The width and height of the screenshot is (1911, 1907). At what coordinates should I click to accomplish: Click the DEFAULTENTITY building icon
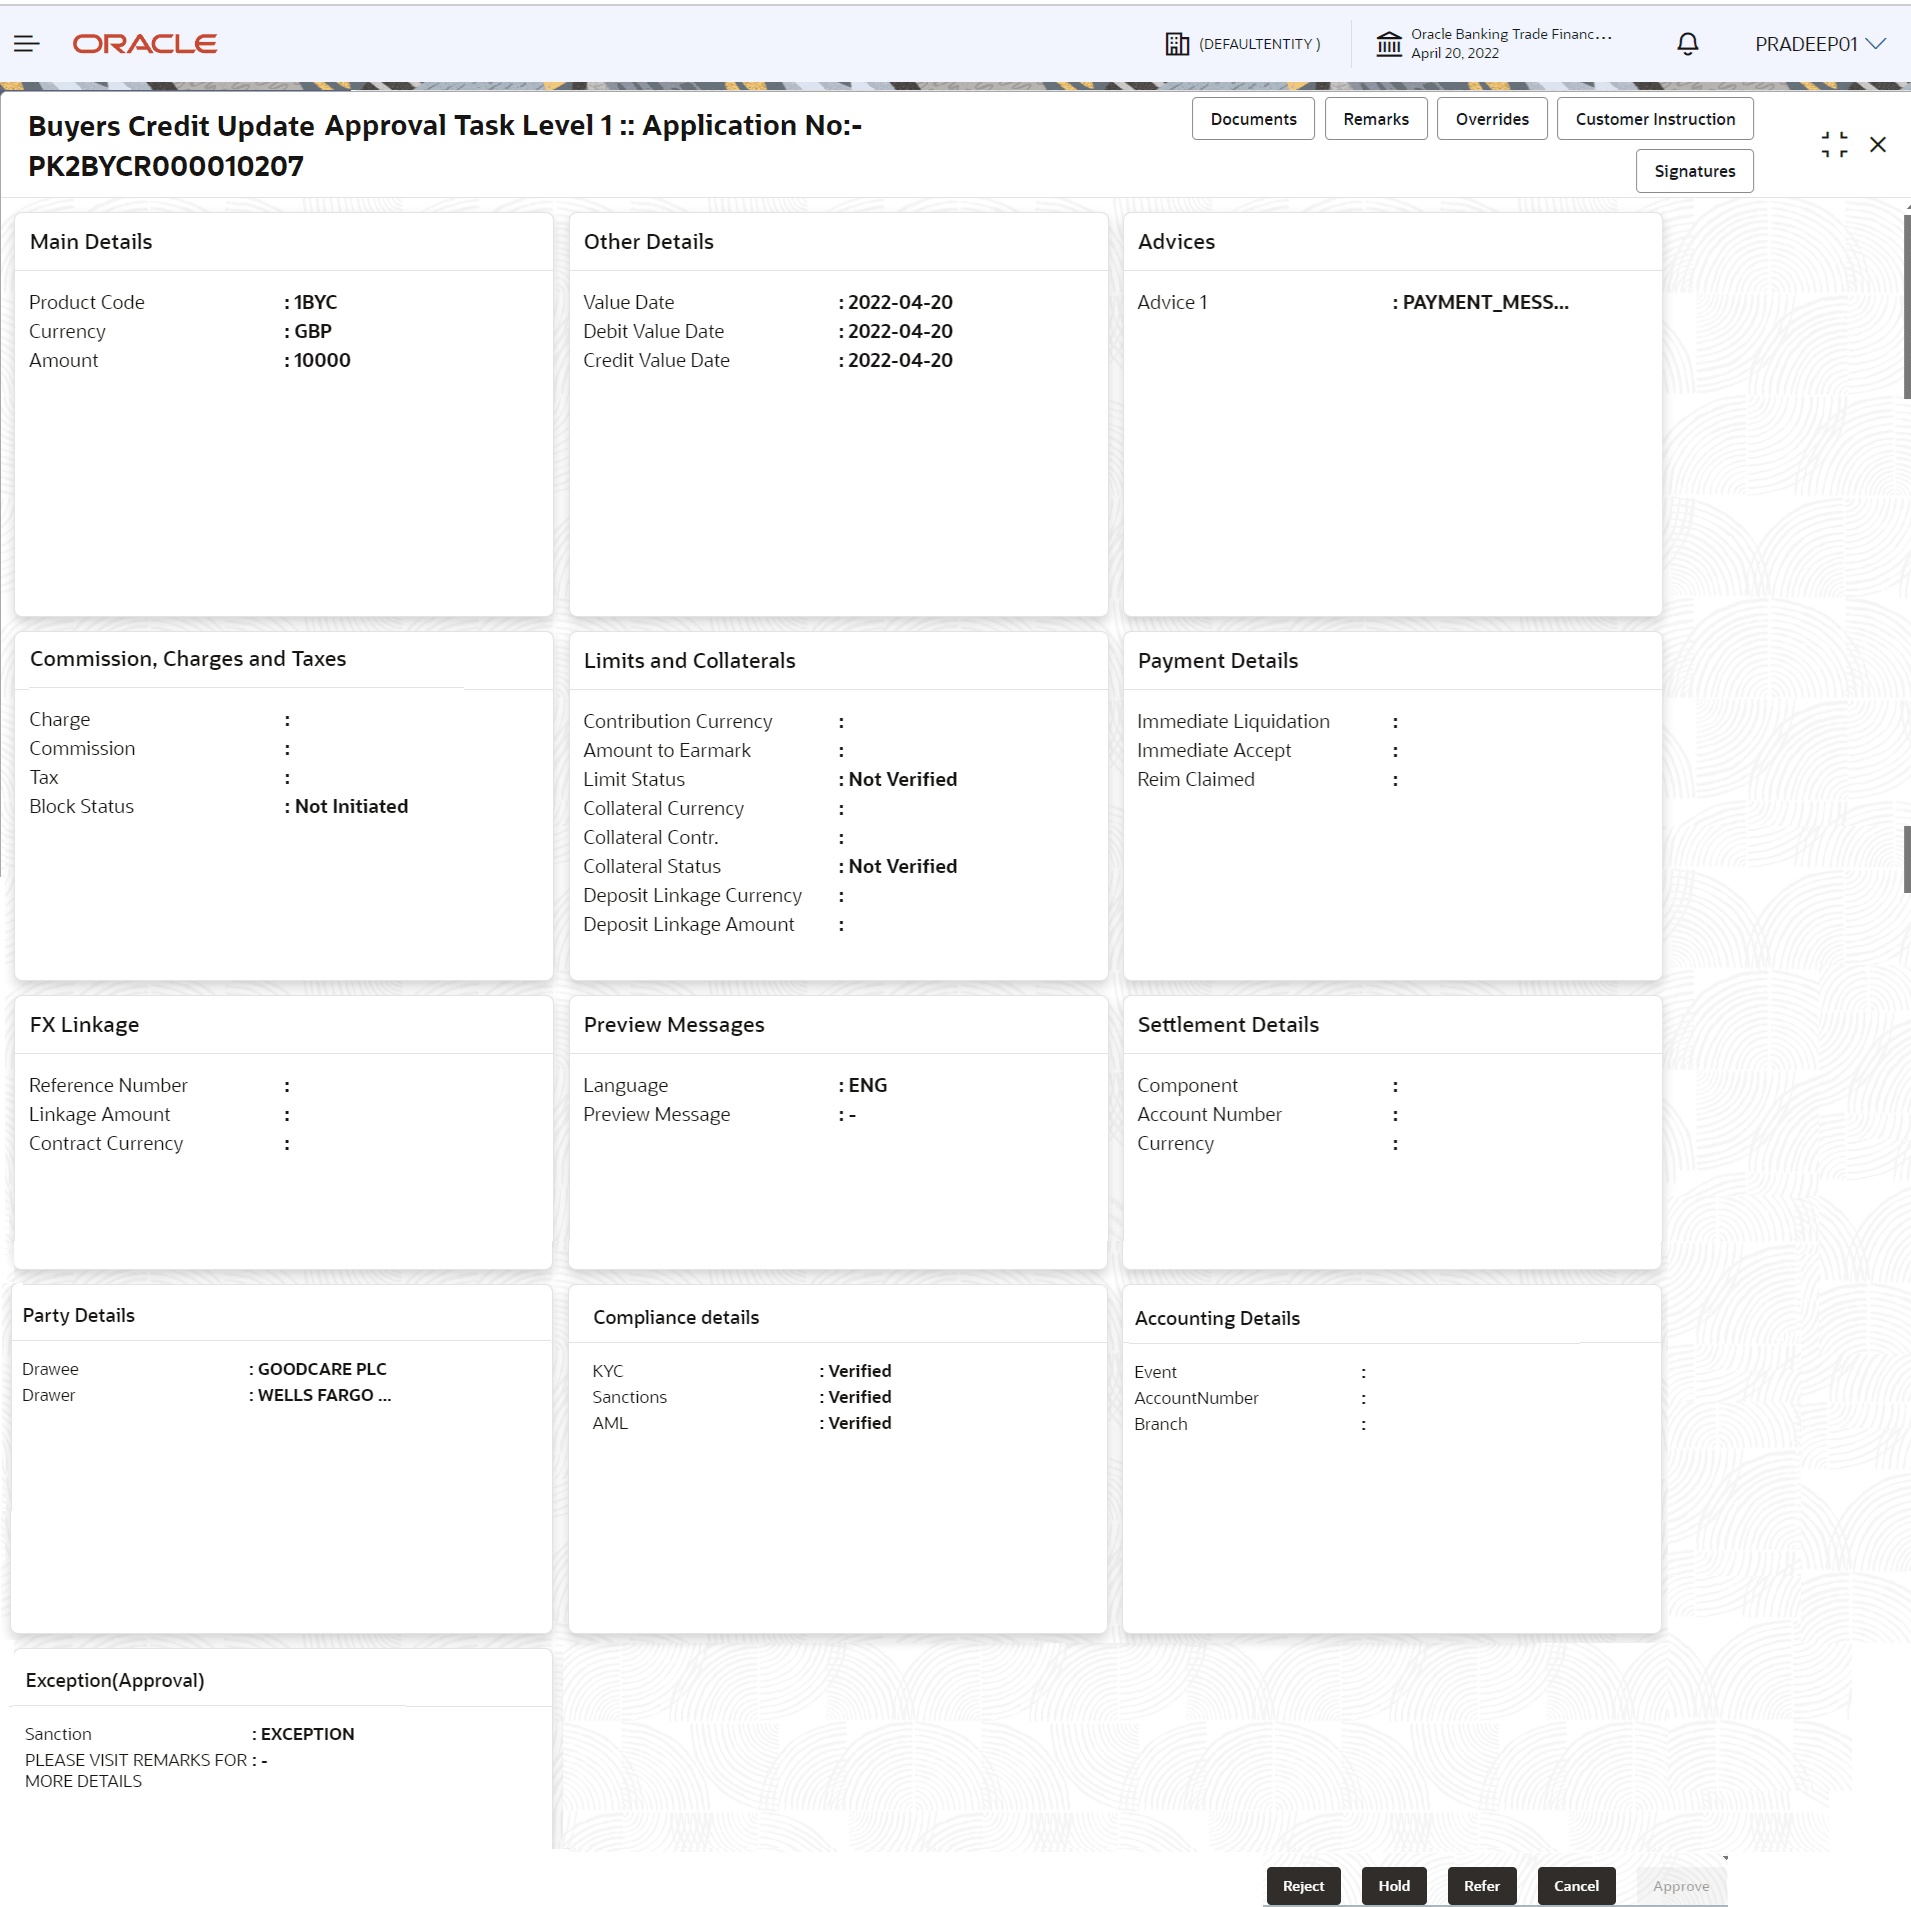pos(1176,43)
